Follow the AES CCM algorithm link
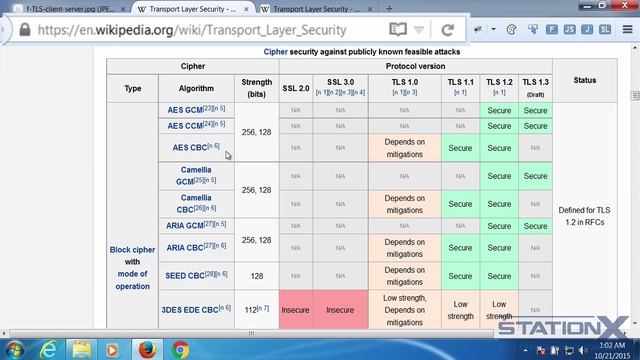Viewport: 640px width, 360px height. pos(185,126)
